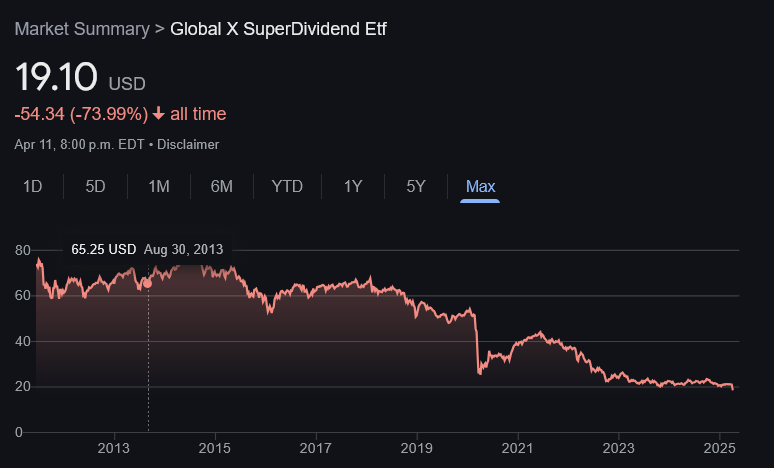Image resolution: width=774 pixels, height=468 pixels.
Task: Switch chart to 6M range
Action: tap(222, 187)
